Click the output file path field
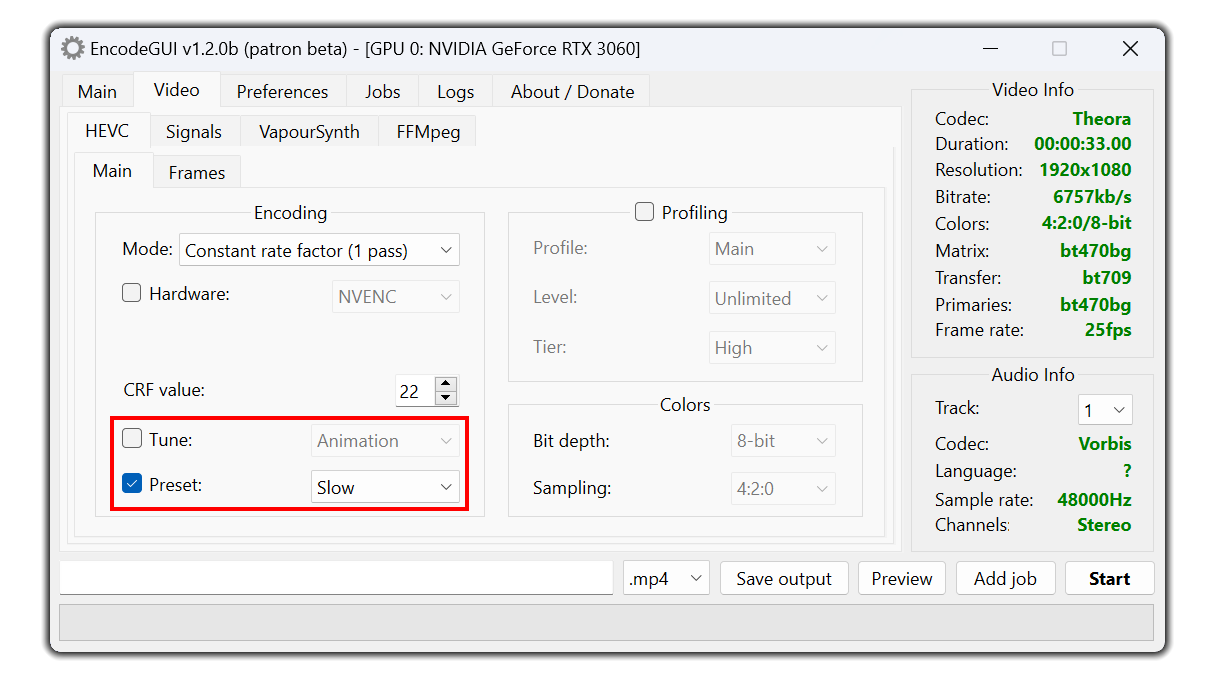The image size is (1215, 680). click(336, 578)
